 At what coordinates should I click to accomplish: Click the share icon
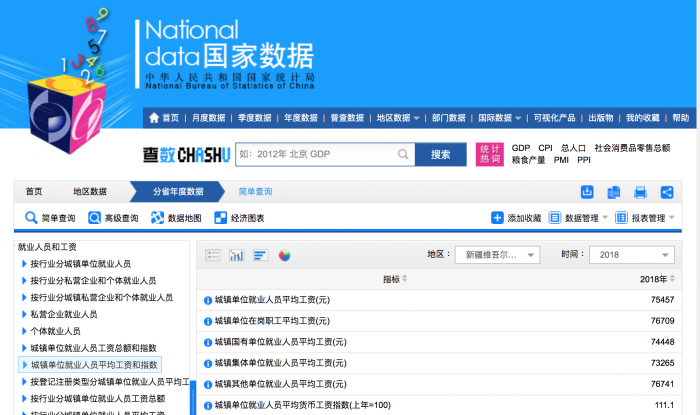(666, 192)
